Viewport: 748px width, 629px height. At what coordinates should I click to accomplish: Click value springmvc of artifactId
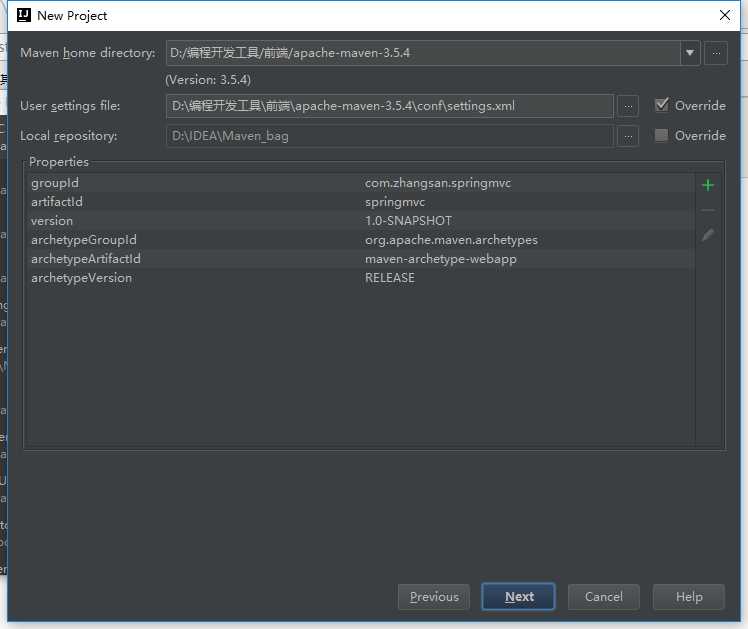[395, 202]
